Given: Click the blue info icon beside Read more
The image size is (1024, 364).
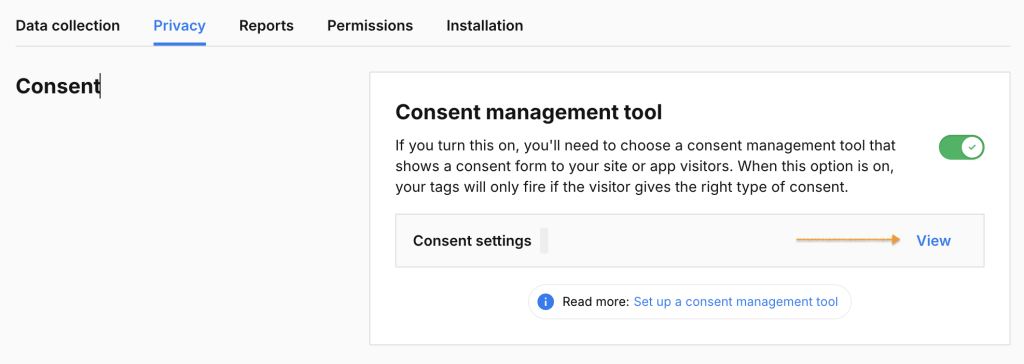Looking at the screenshot, I should point(545,302).
